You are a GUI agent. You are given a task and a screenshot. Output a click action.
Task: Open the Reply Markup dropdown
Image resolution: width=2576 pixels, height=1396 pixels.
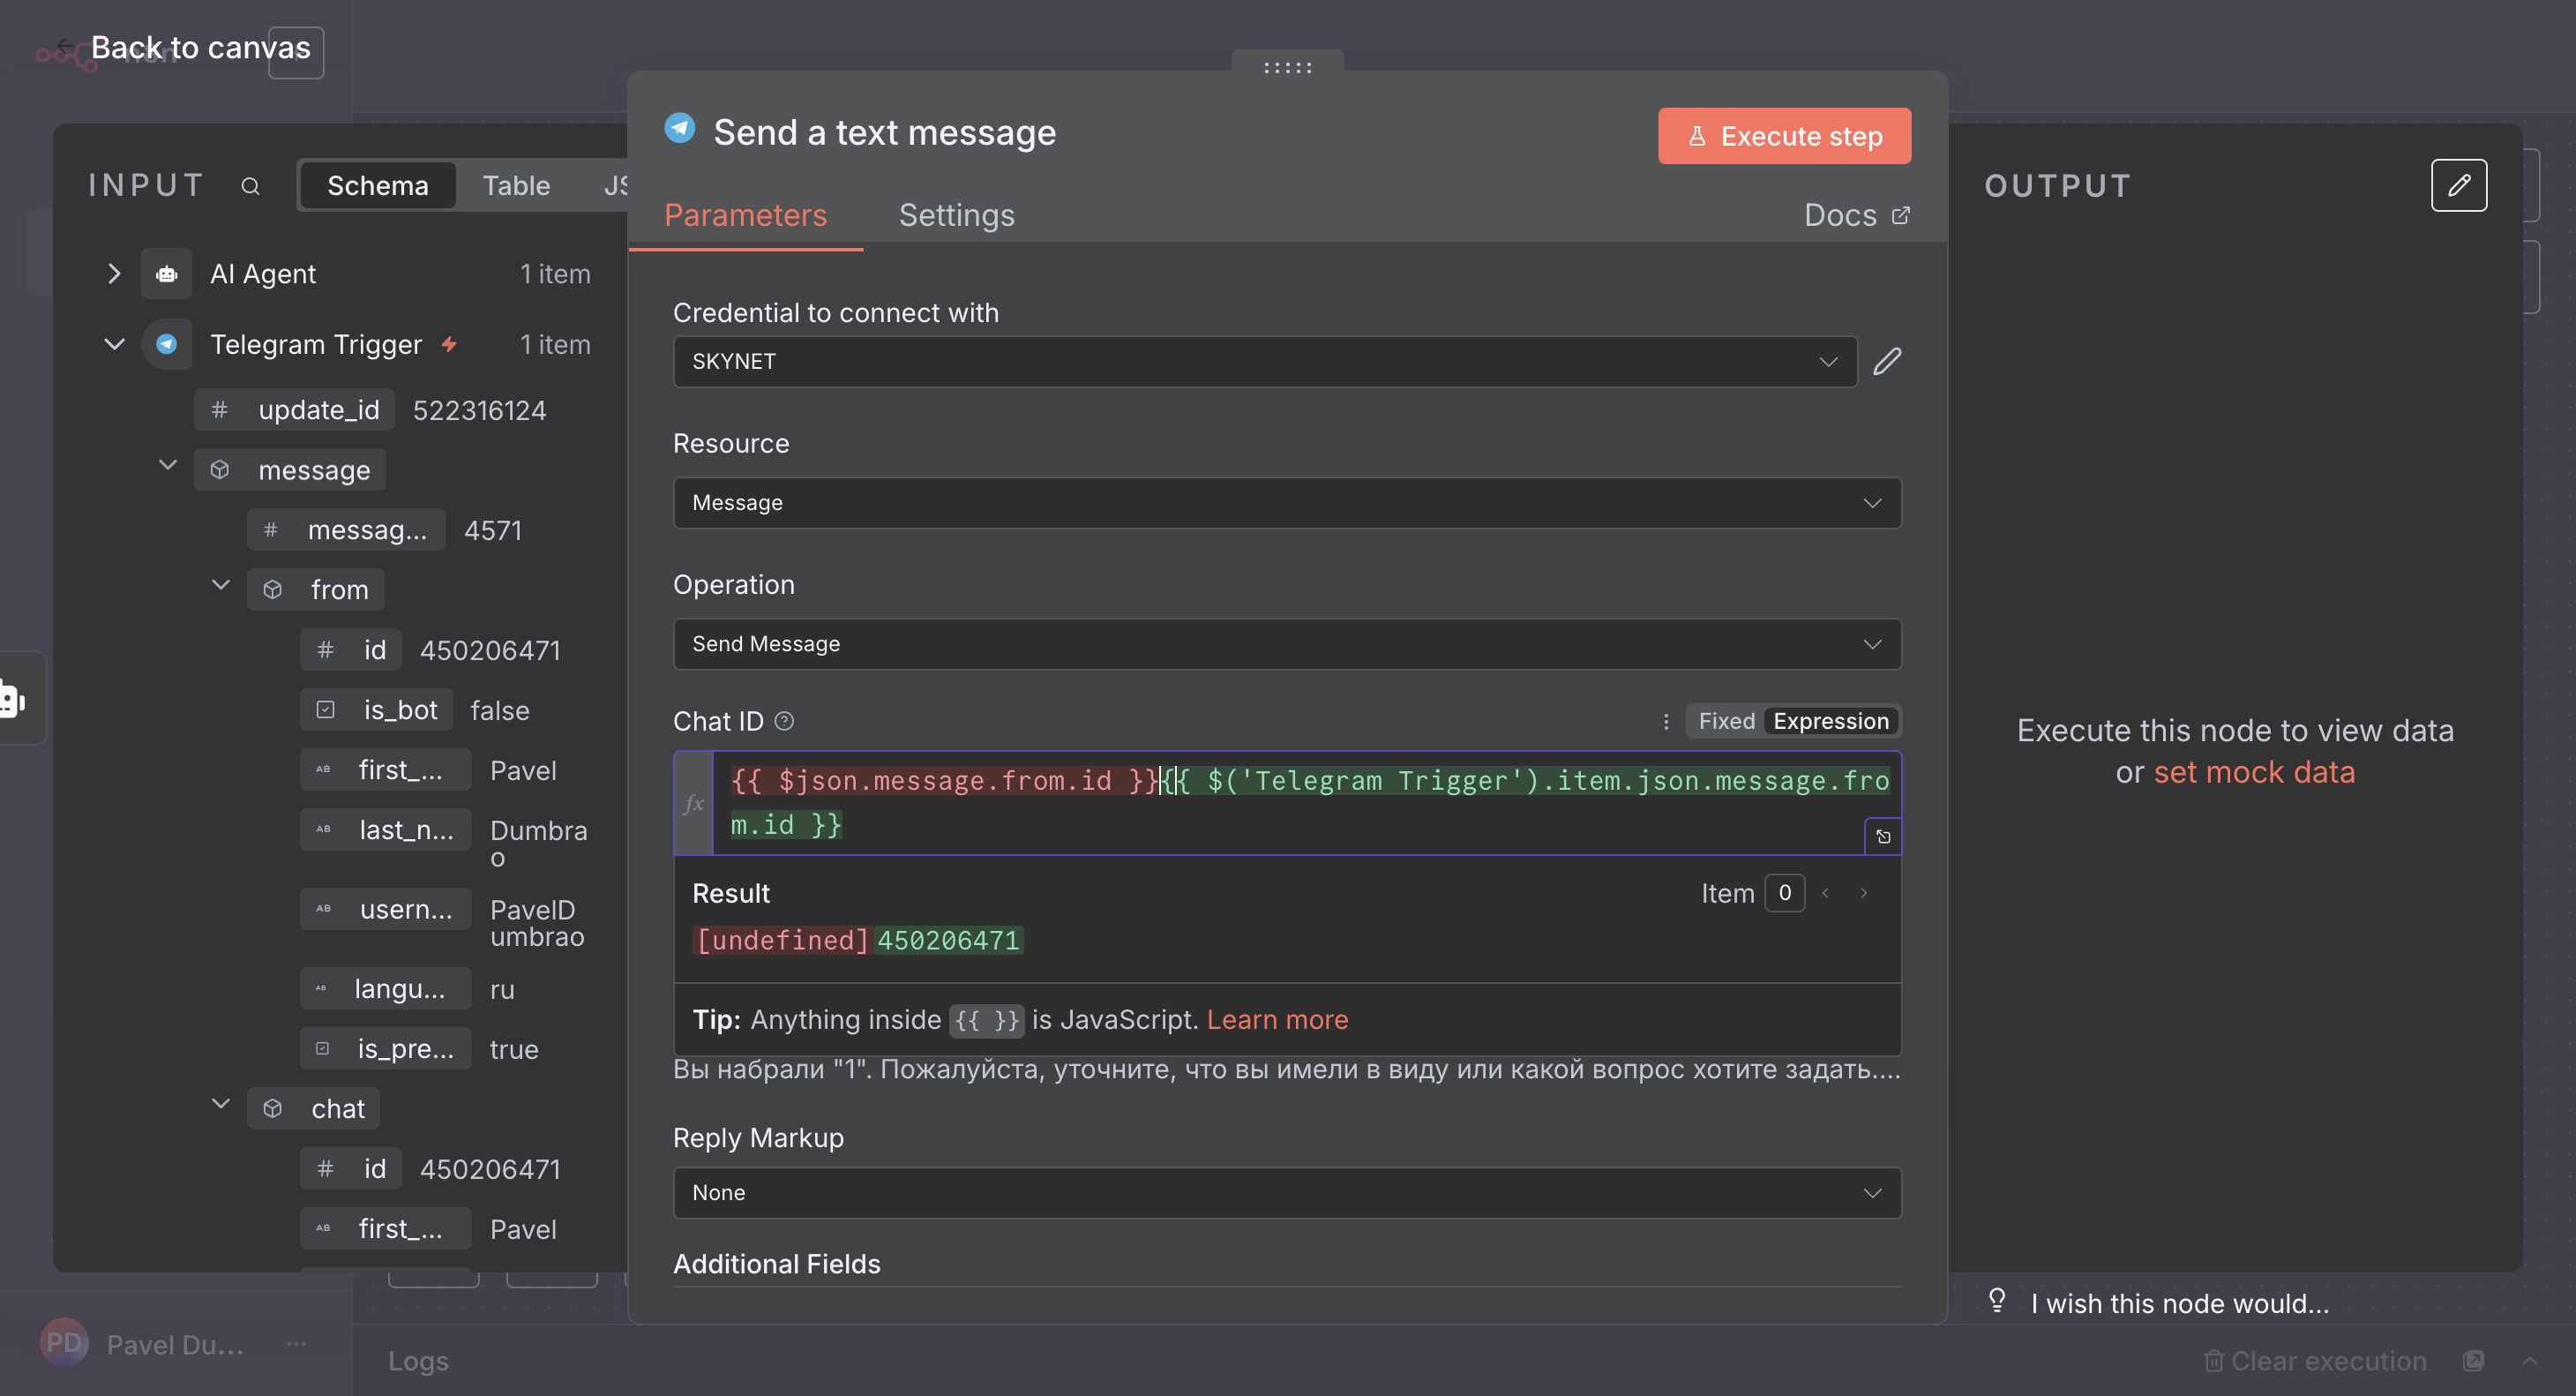[1286, 1192]
